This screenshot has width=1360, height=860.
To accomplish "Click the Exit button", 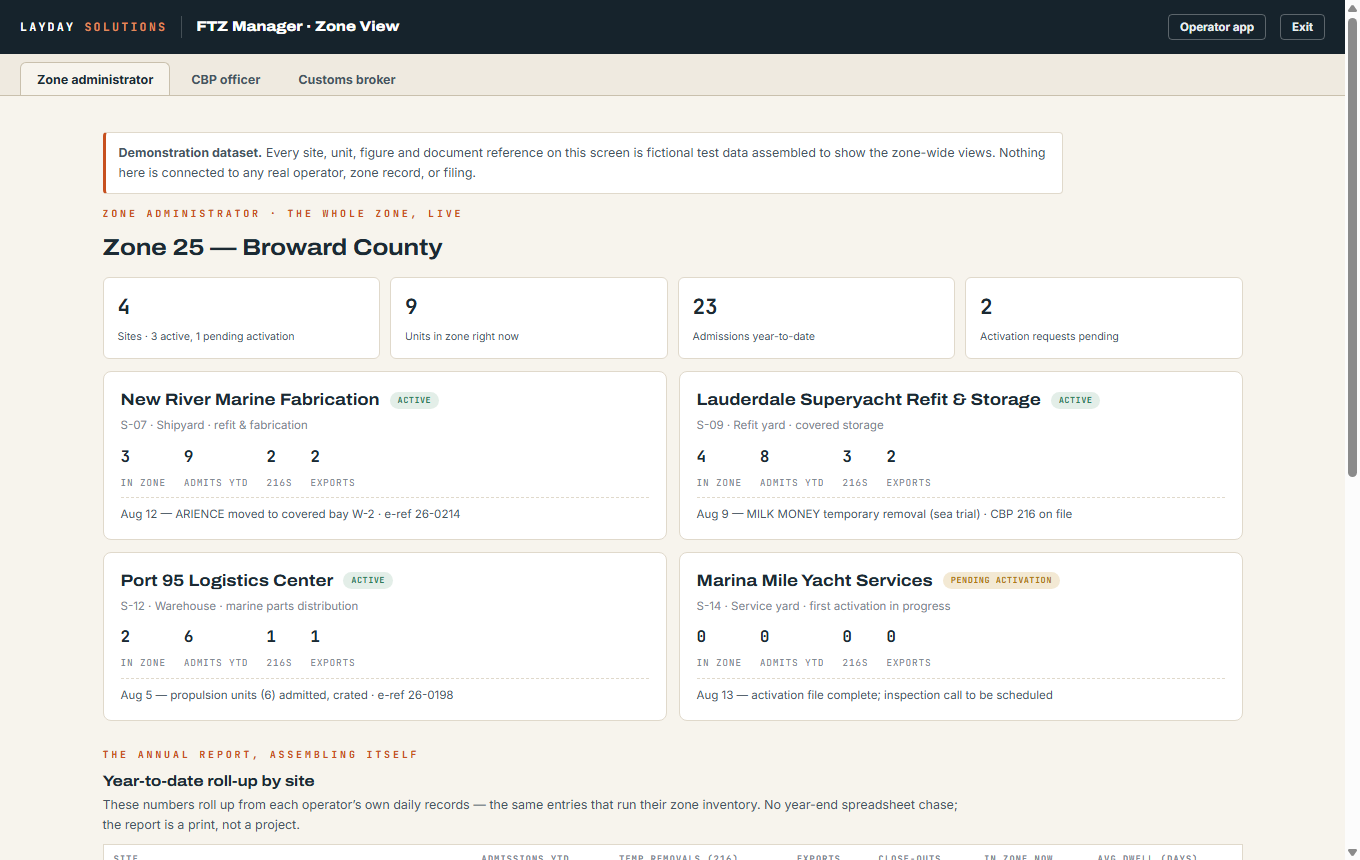I will click(x=1302, y=27).
